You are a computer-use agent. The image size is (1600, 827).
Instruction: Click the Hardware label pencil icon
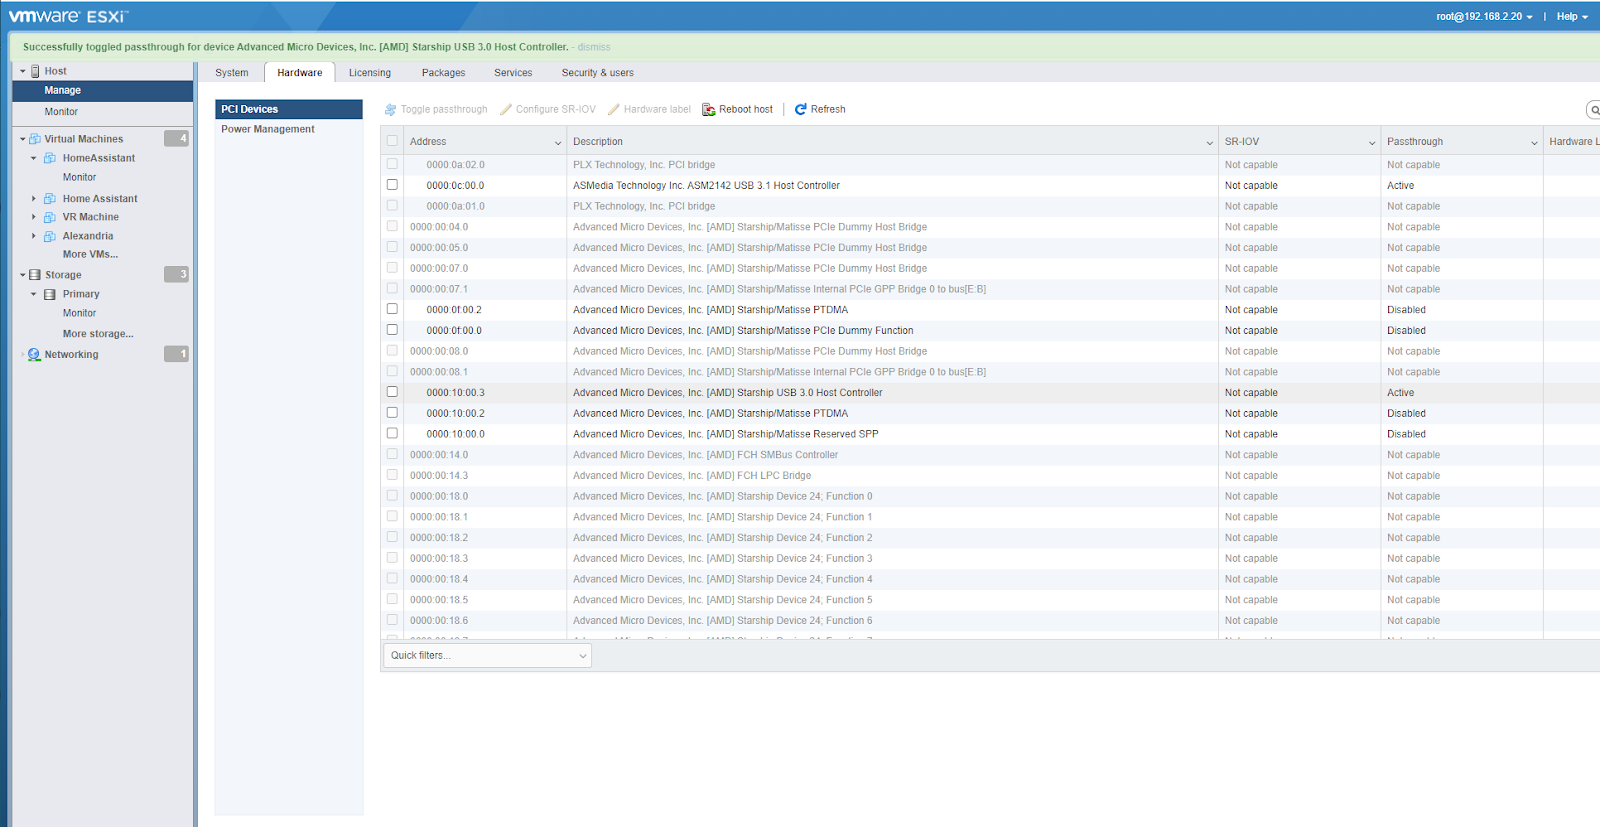[x=614, y=109]
